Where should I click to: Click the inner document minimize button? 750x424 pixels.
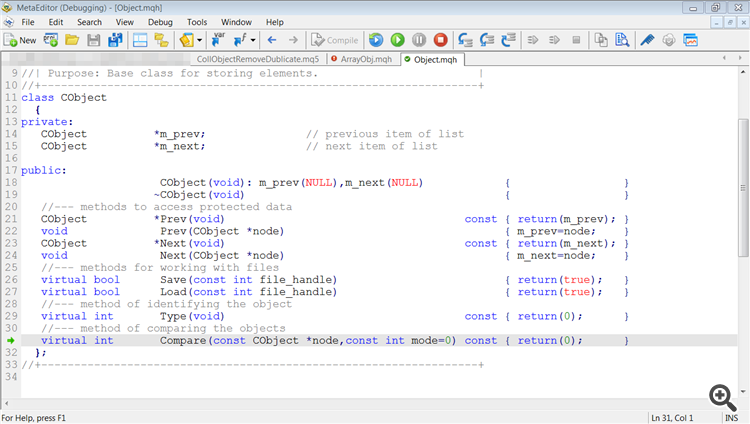[x=716, y=22]
